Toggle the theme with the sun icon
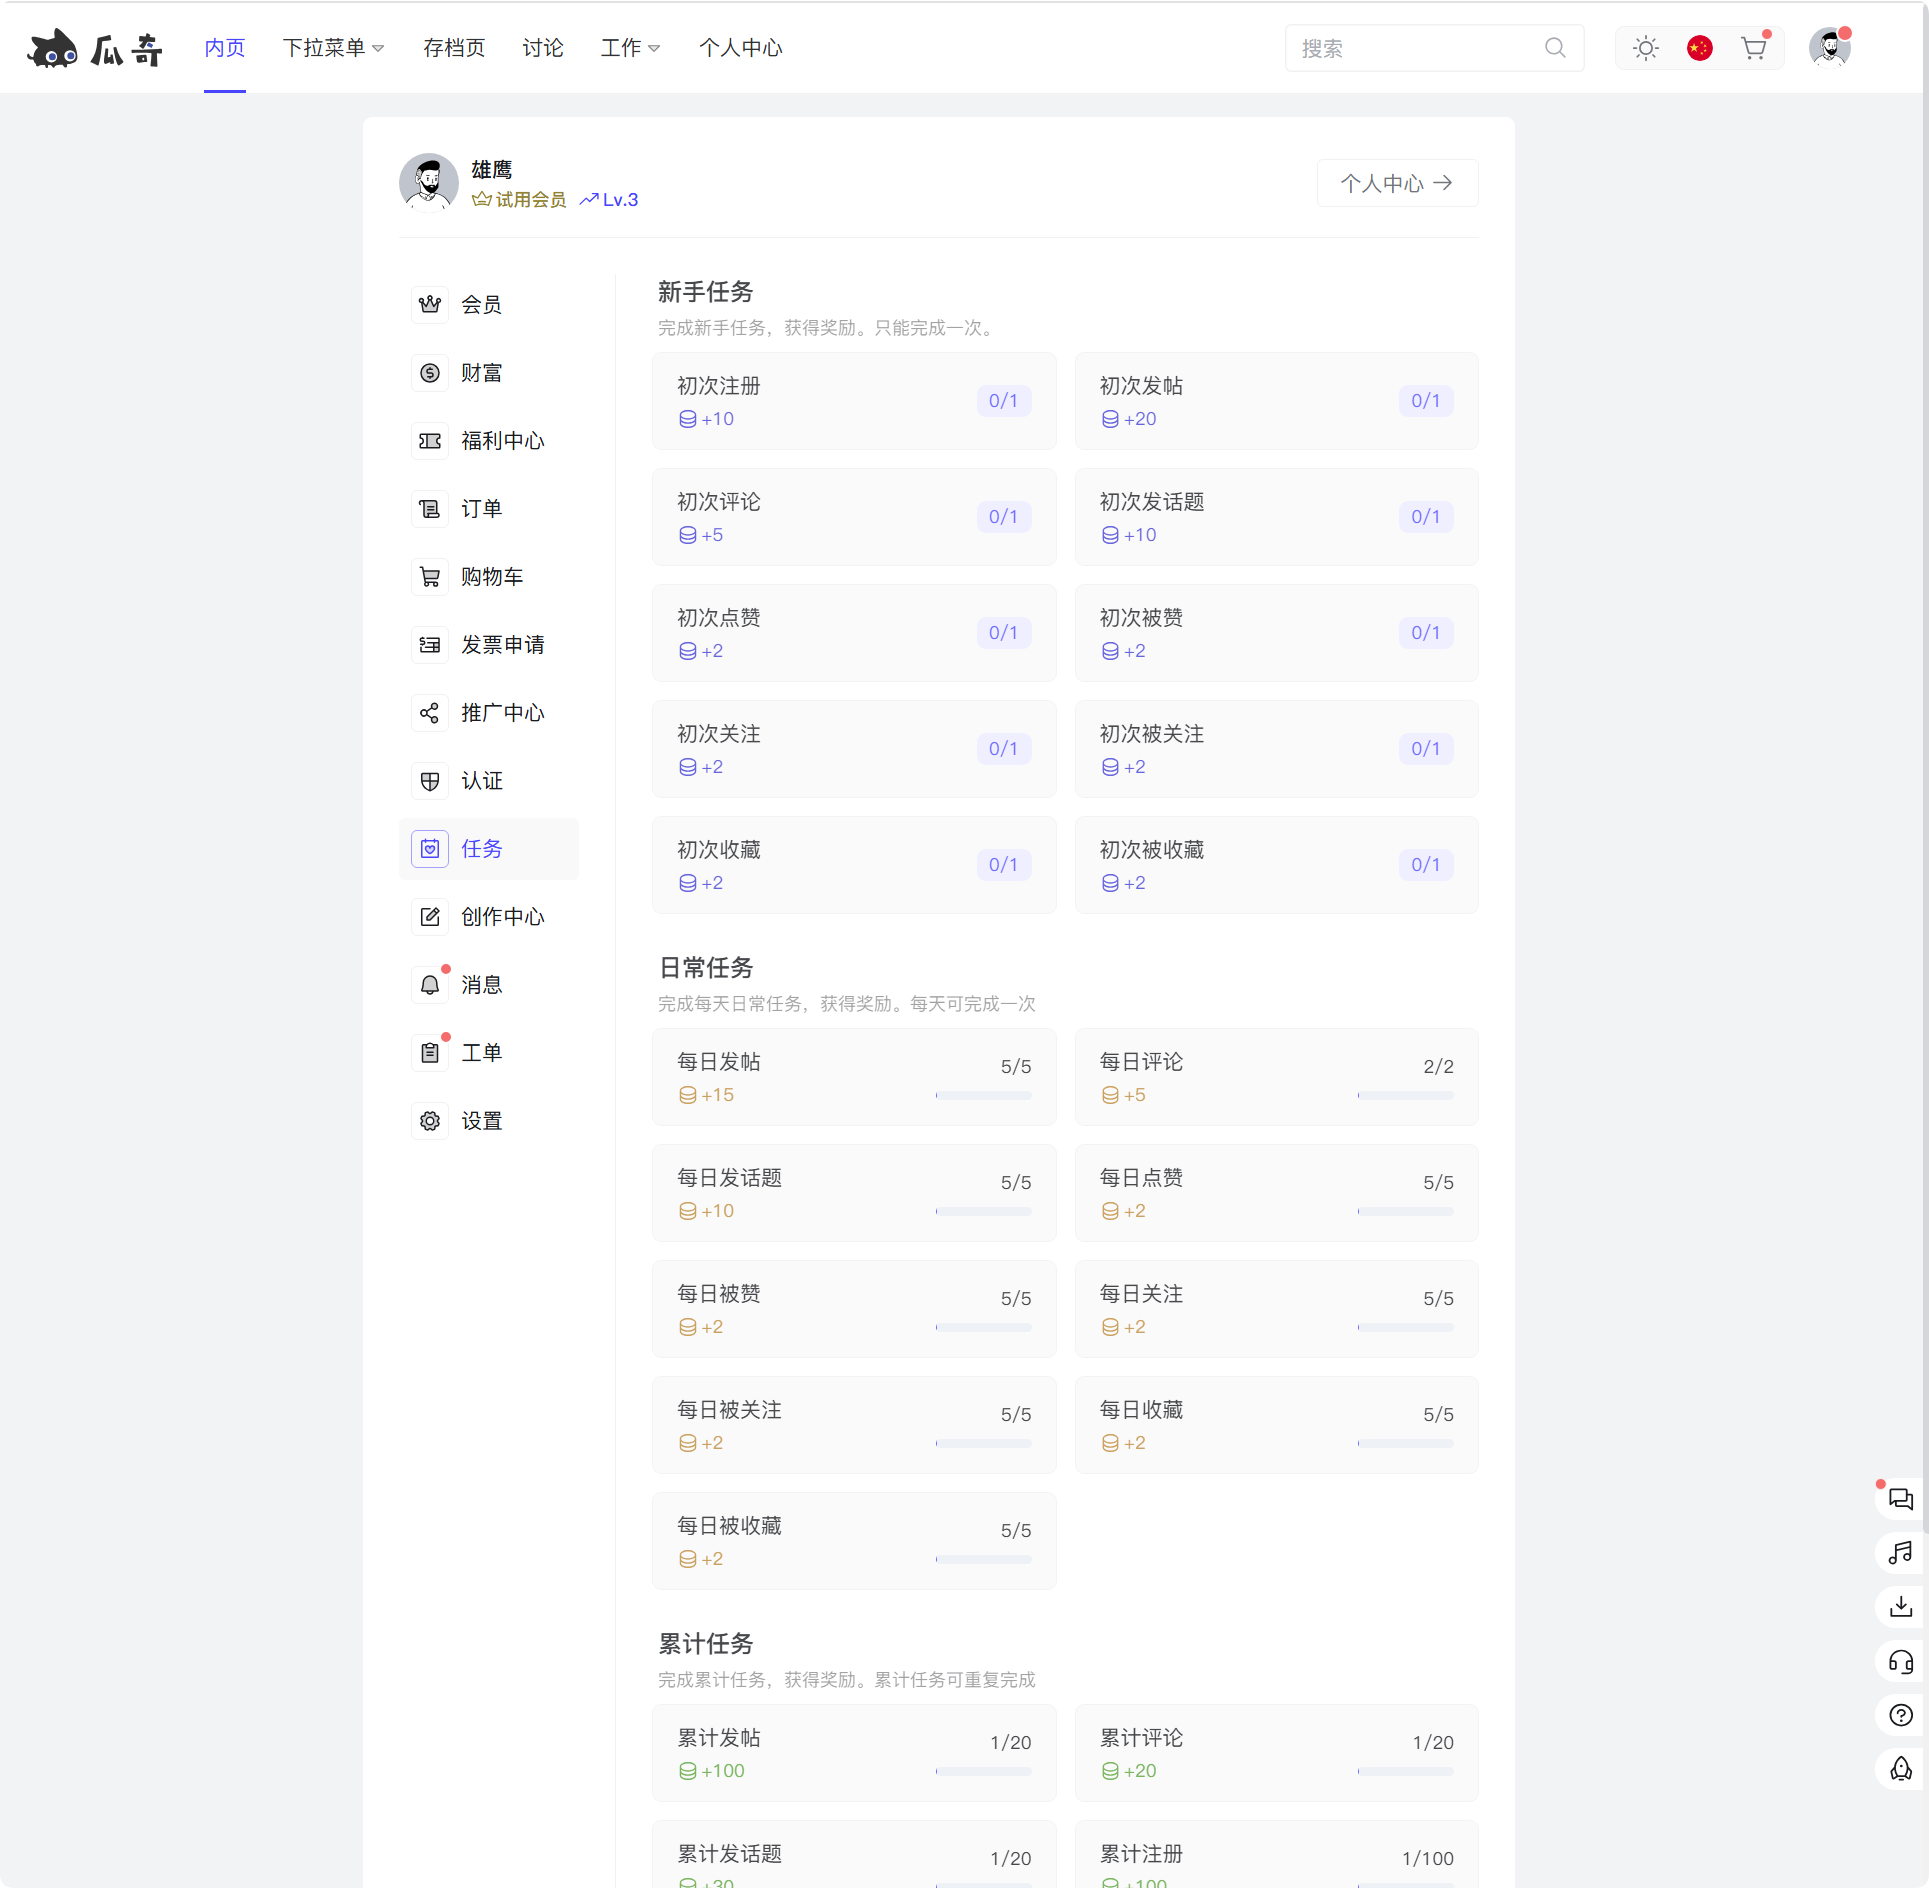Screen dimensions: 1929x1888 point(1645,47)
